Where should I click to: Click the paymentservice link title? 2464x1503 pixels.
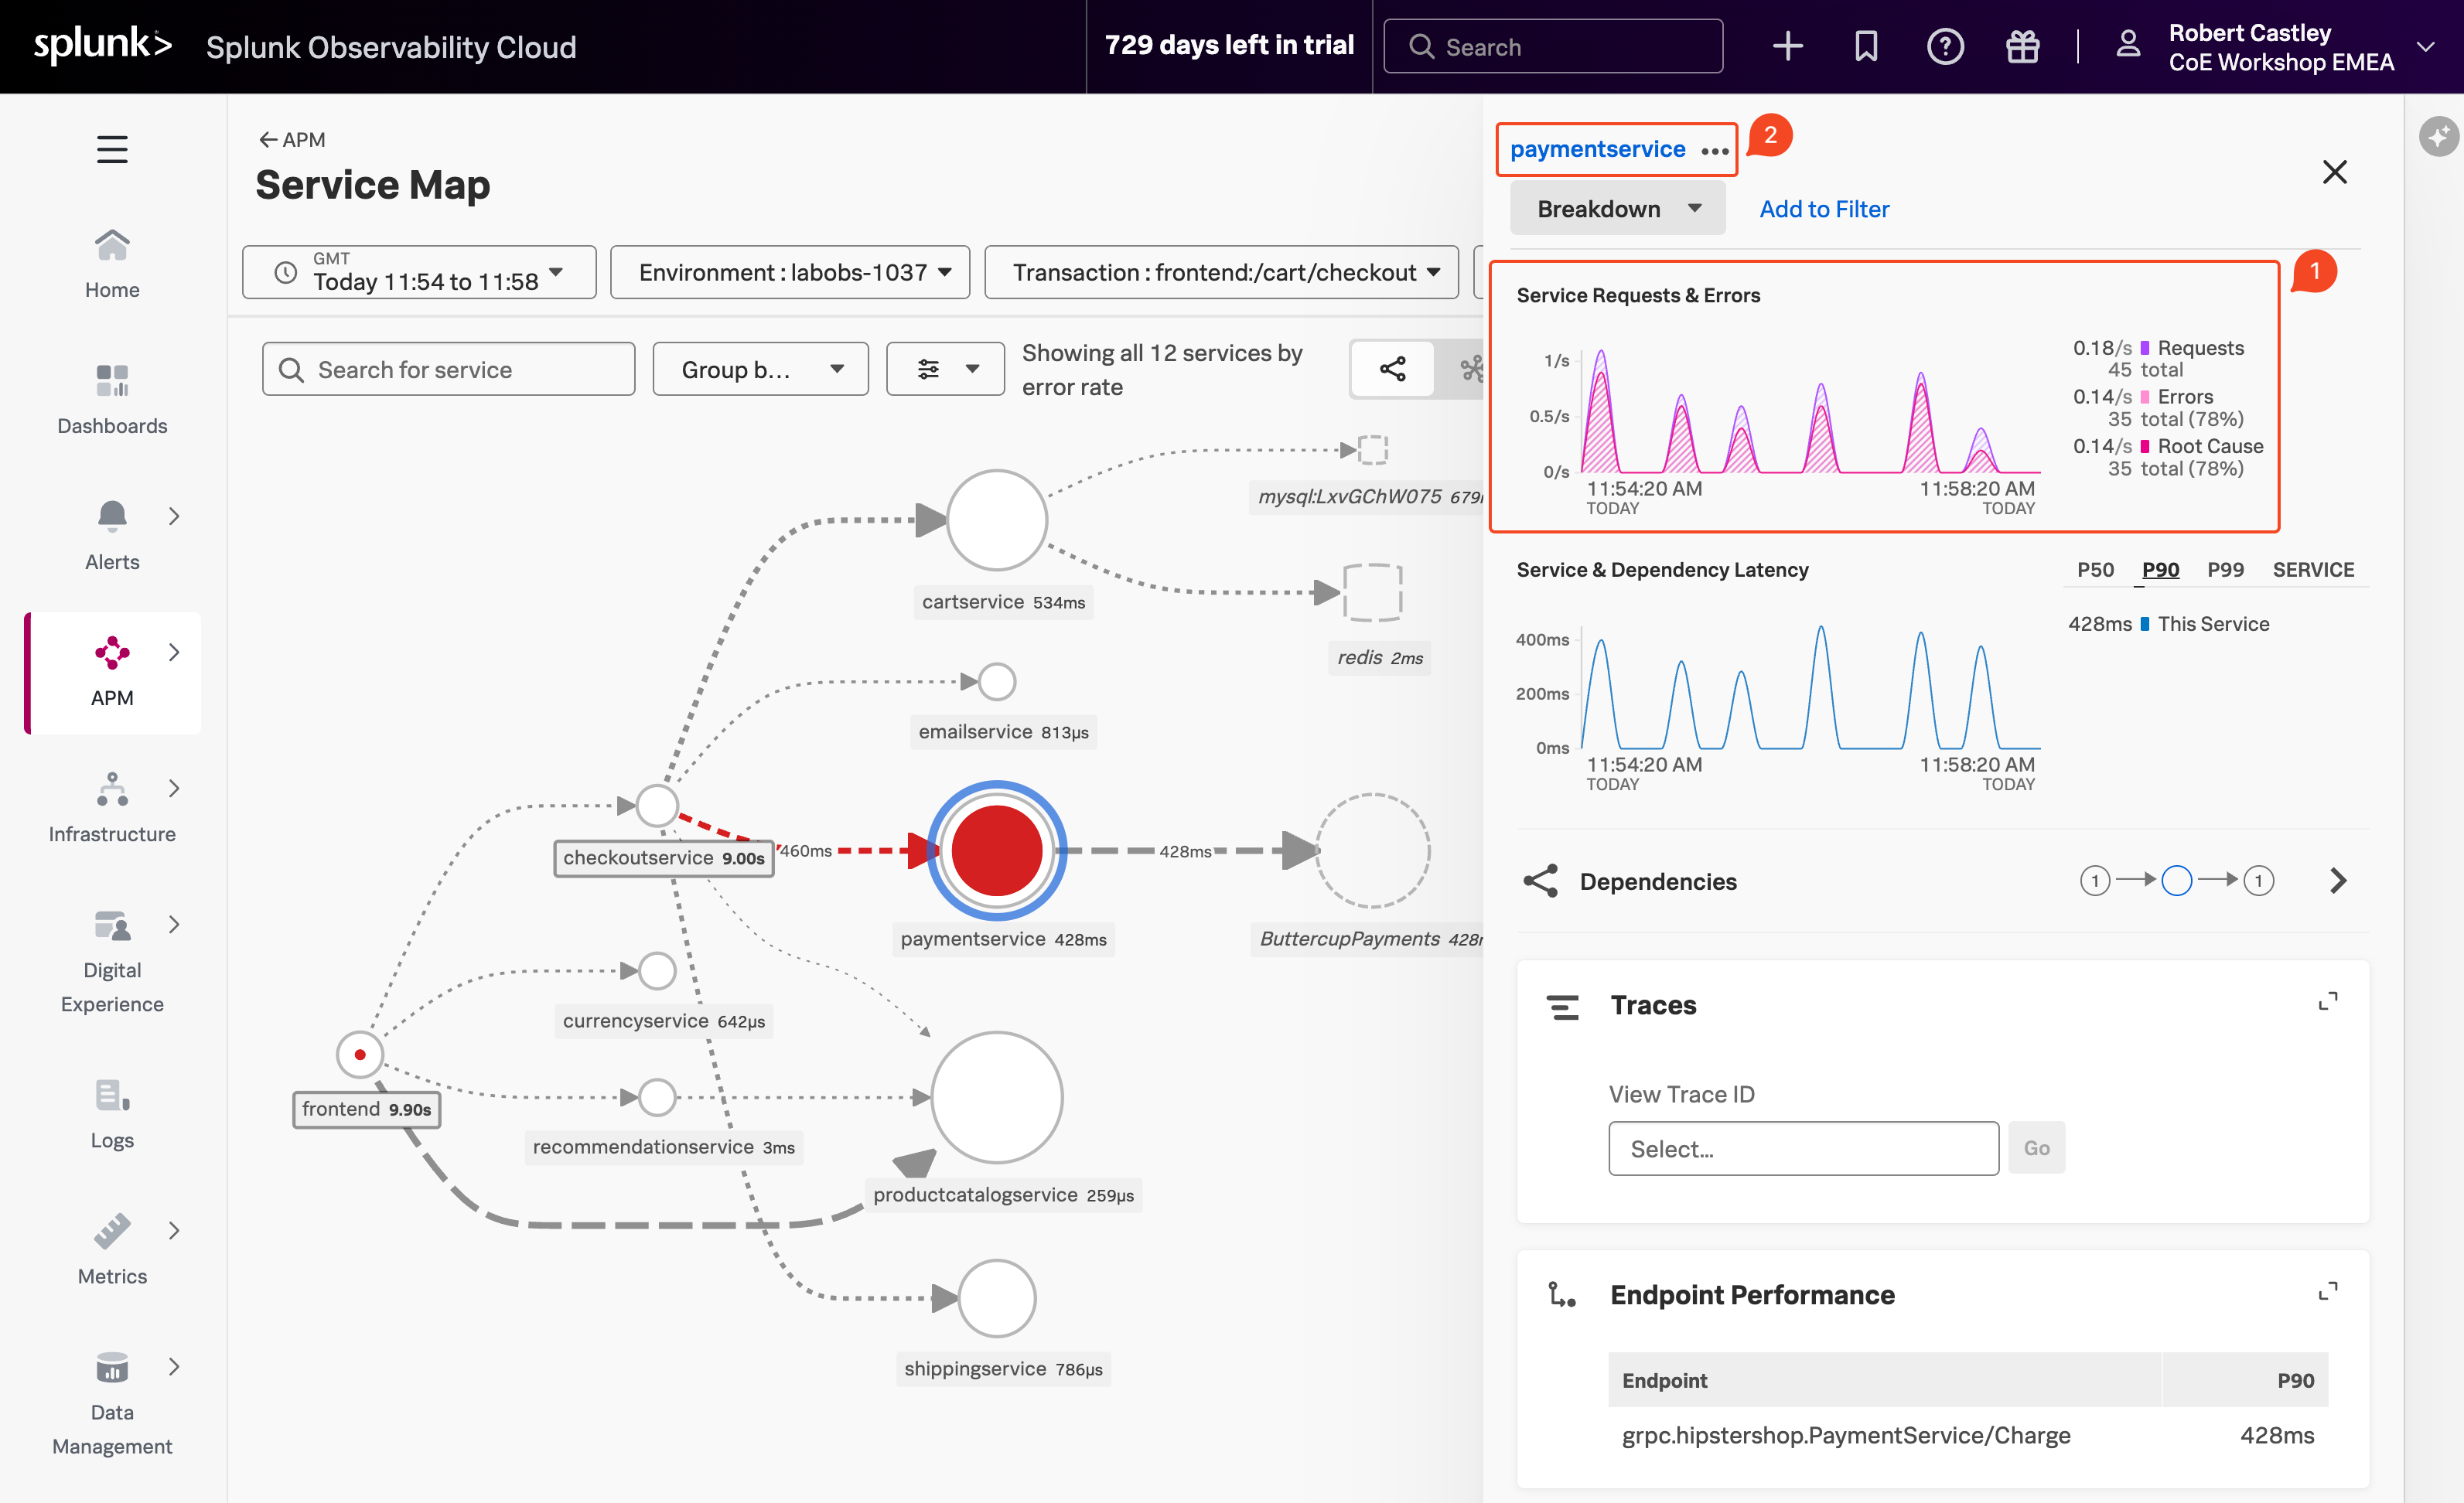point(1597,149)
